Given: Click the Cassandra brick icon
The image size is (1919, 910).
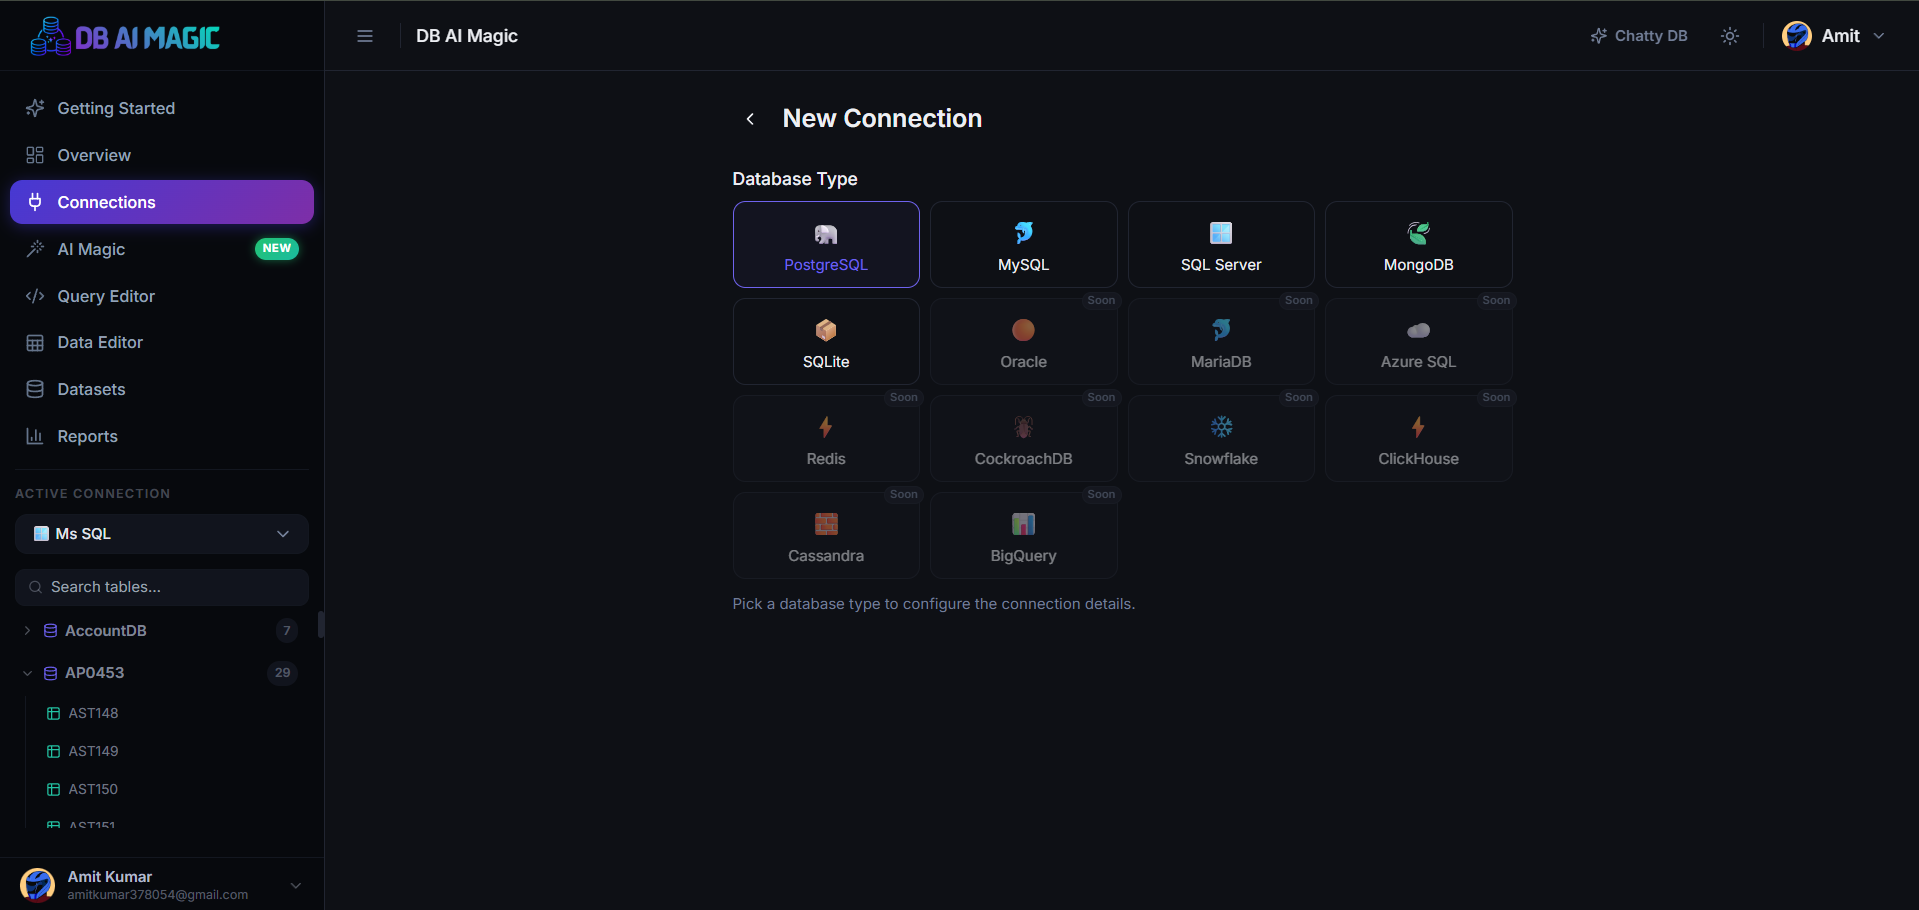Looking at the screenshot, I should point(826,524).
